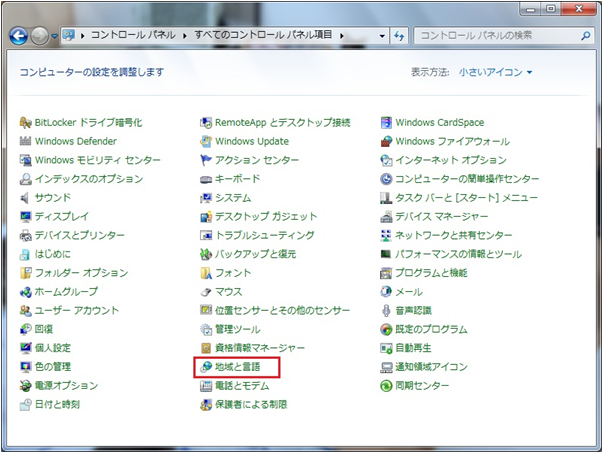Click the 音声認識 microphone icon
The width and height of the screenshot is (603, 453).
[386, 310]
